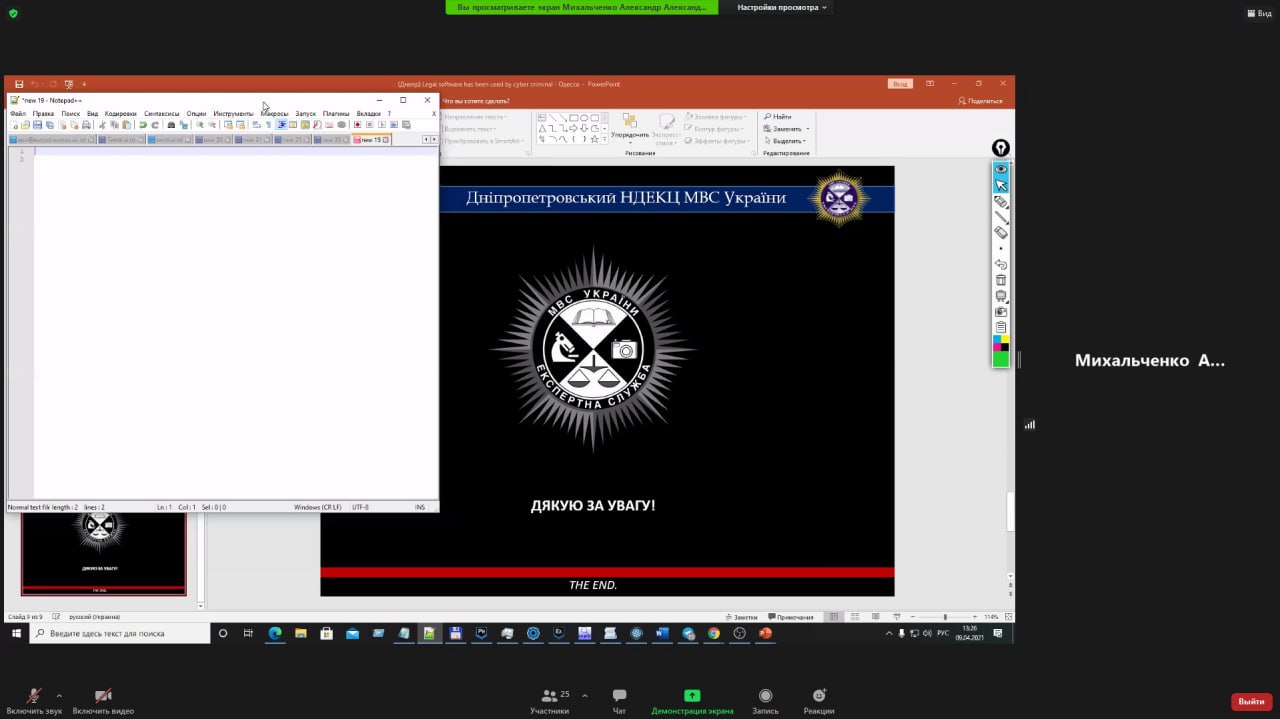
Task: Open Файл menu in Notepad++
Action: click(18, 114)
